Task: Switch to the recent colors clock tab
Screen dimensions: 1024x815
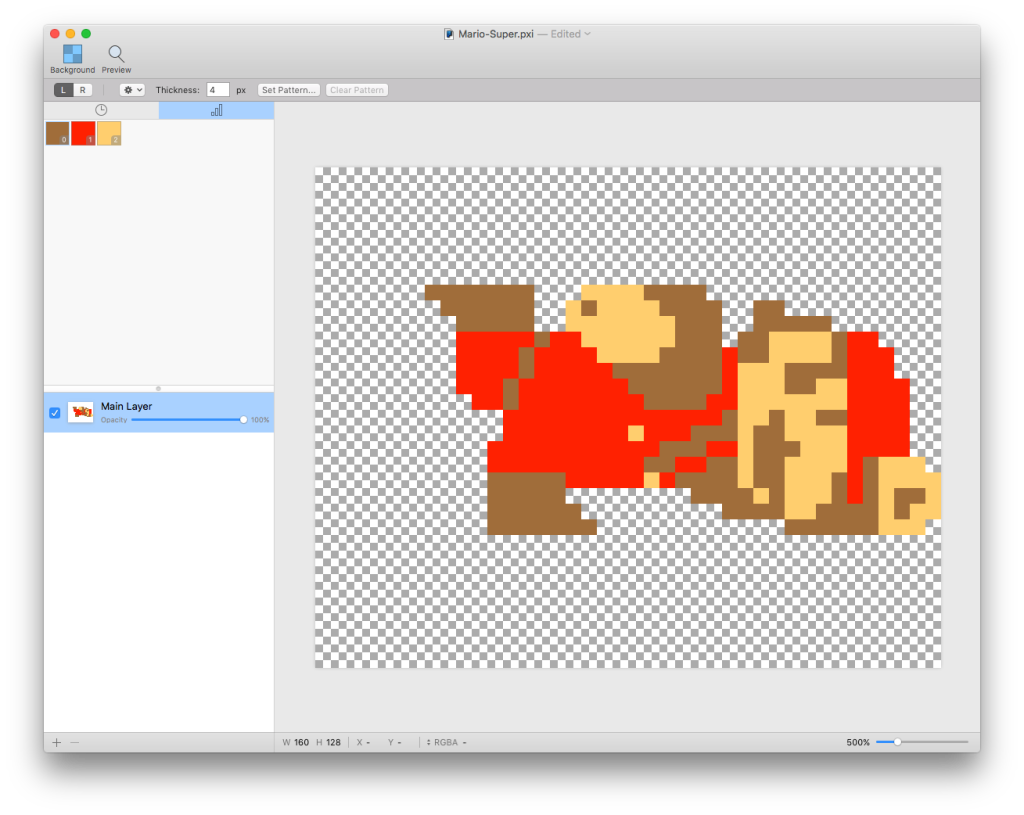Action: pyautogui.click(x=101, y=110)
